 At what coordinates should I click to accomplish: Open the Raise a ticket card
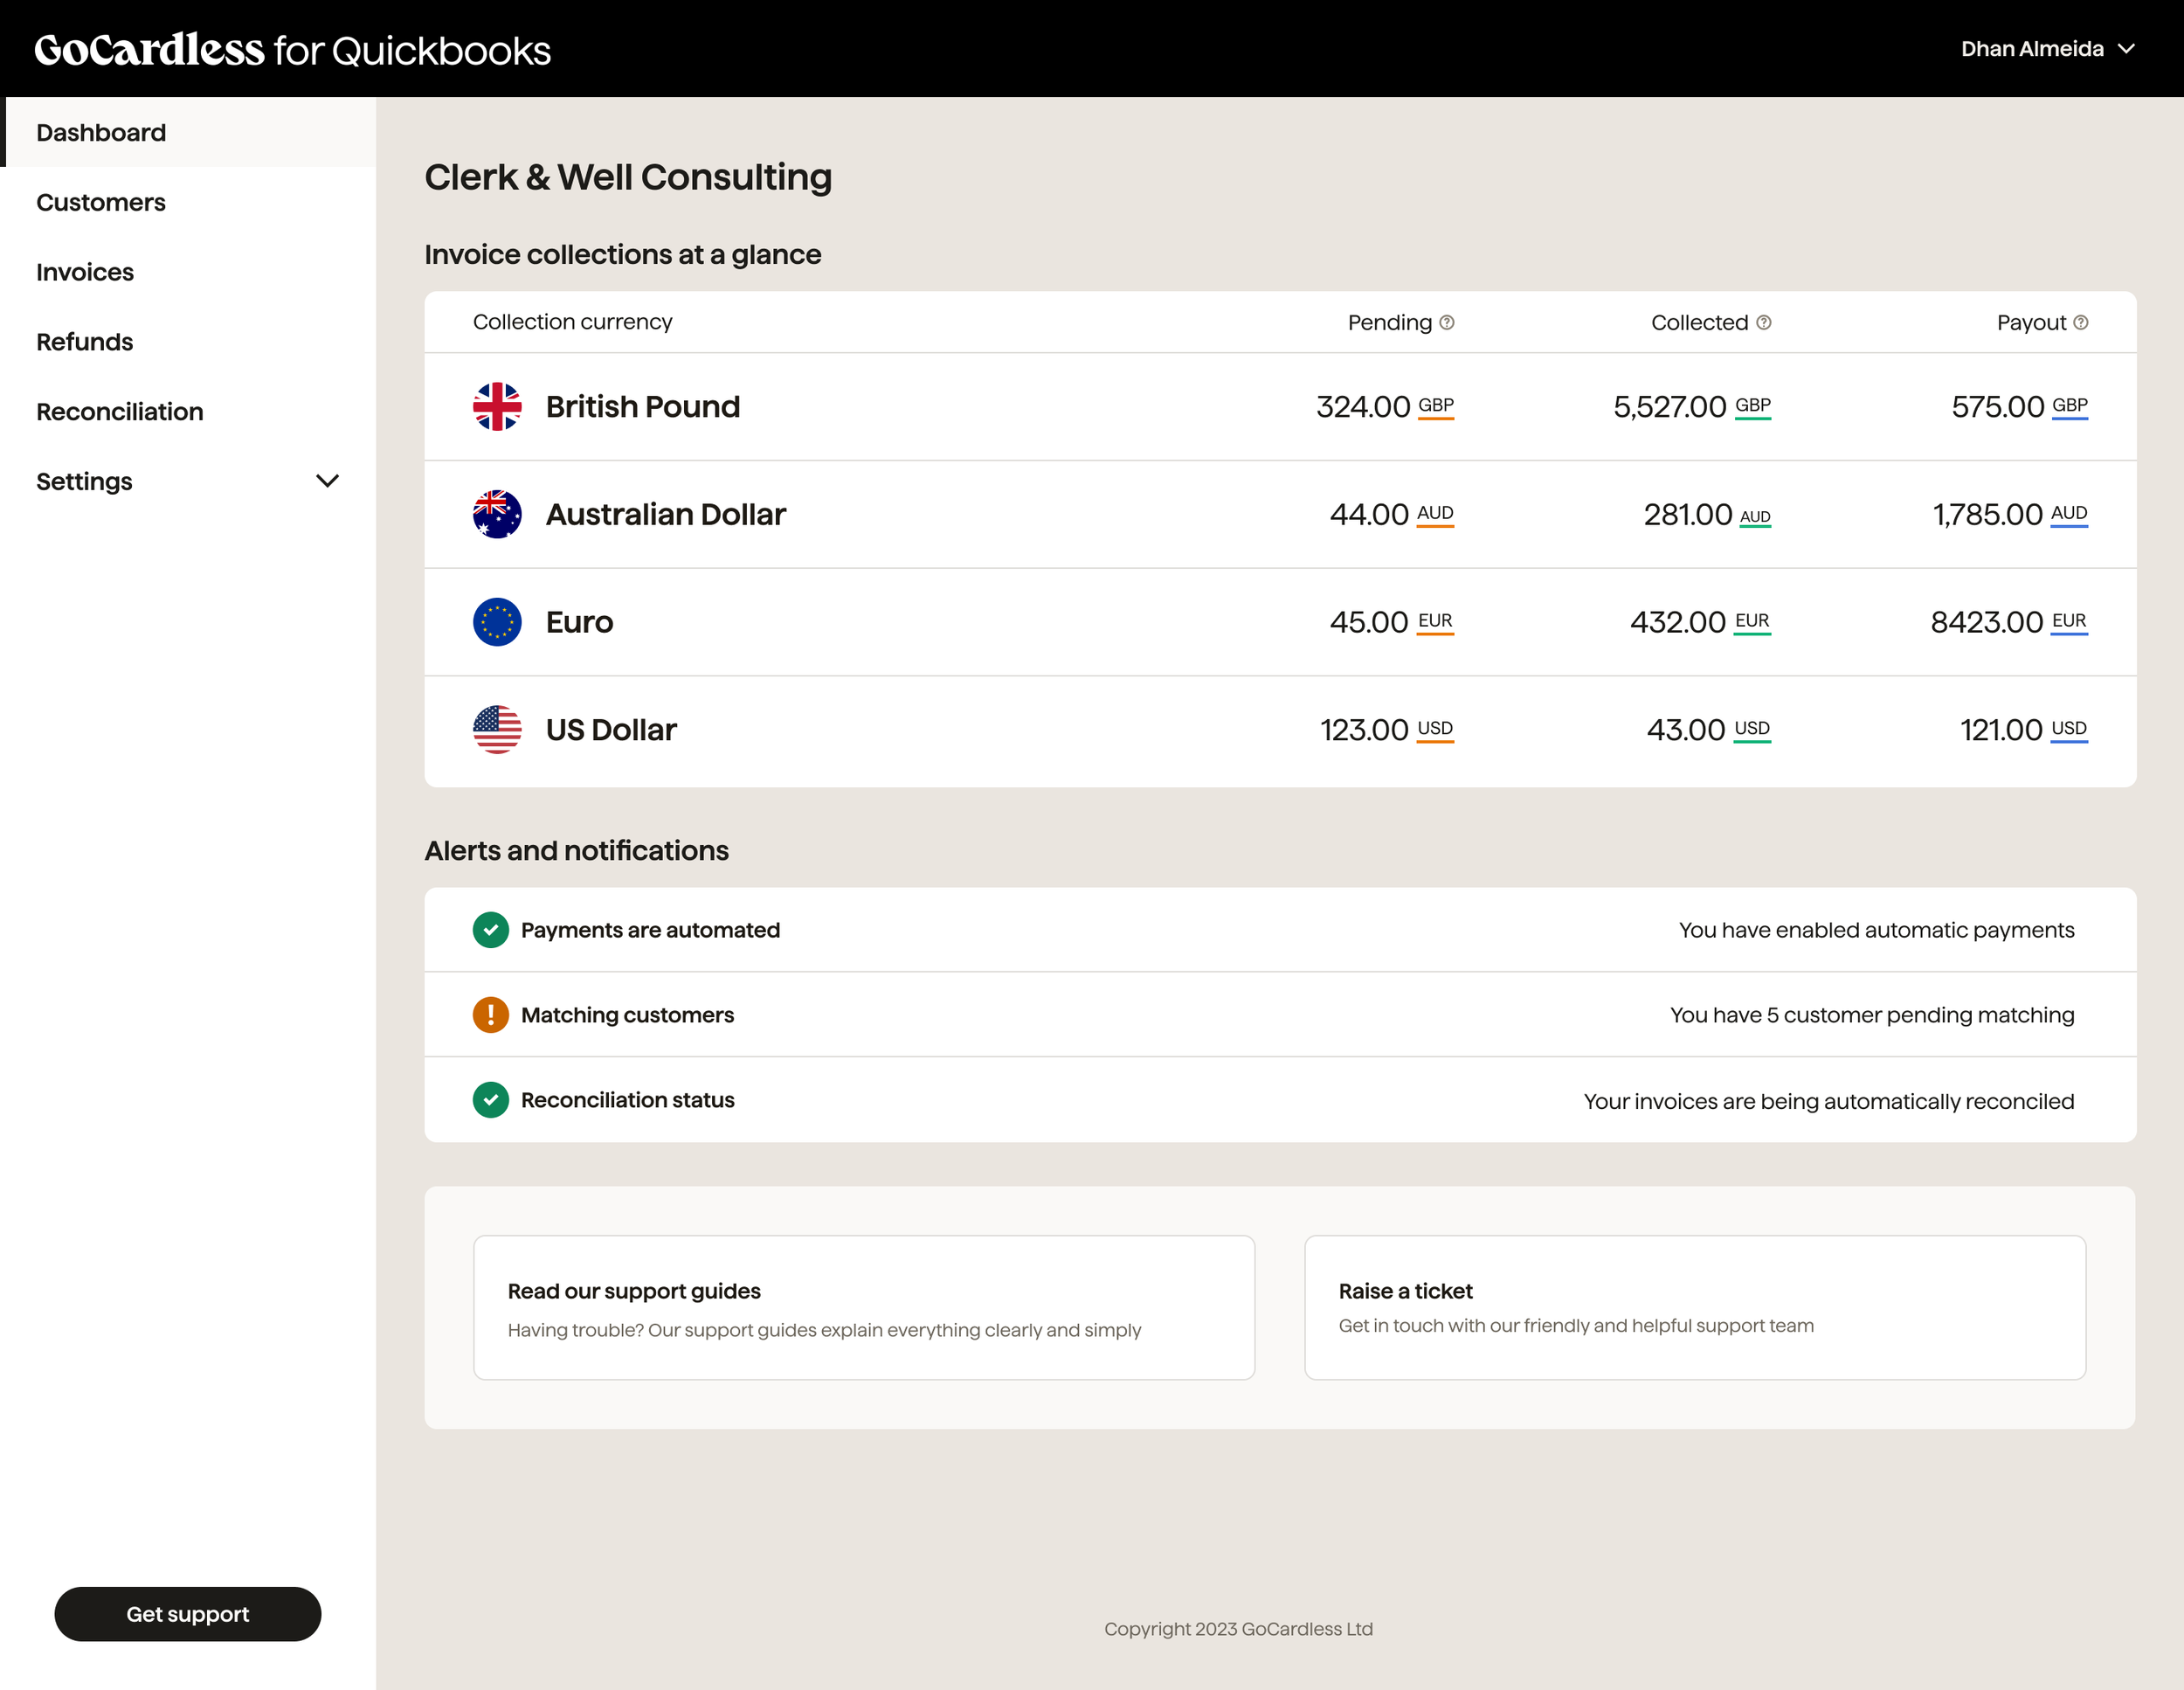click(x=1695, y=1307)
